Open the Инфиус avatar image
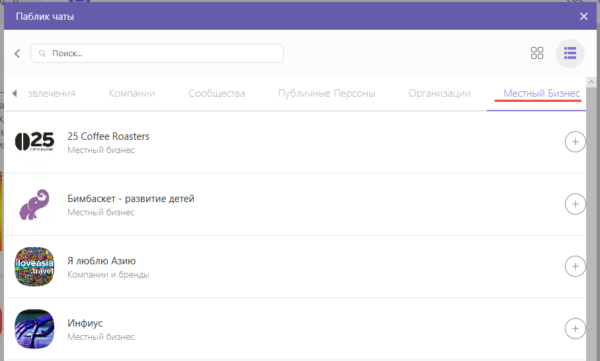This screenshot has height=361, width=600. (x=34, y=329)
